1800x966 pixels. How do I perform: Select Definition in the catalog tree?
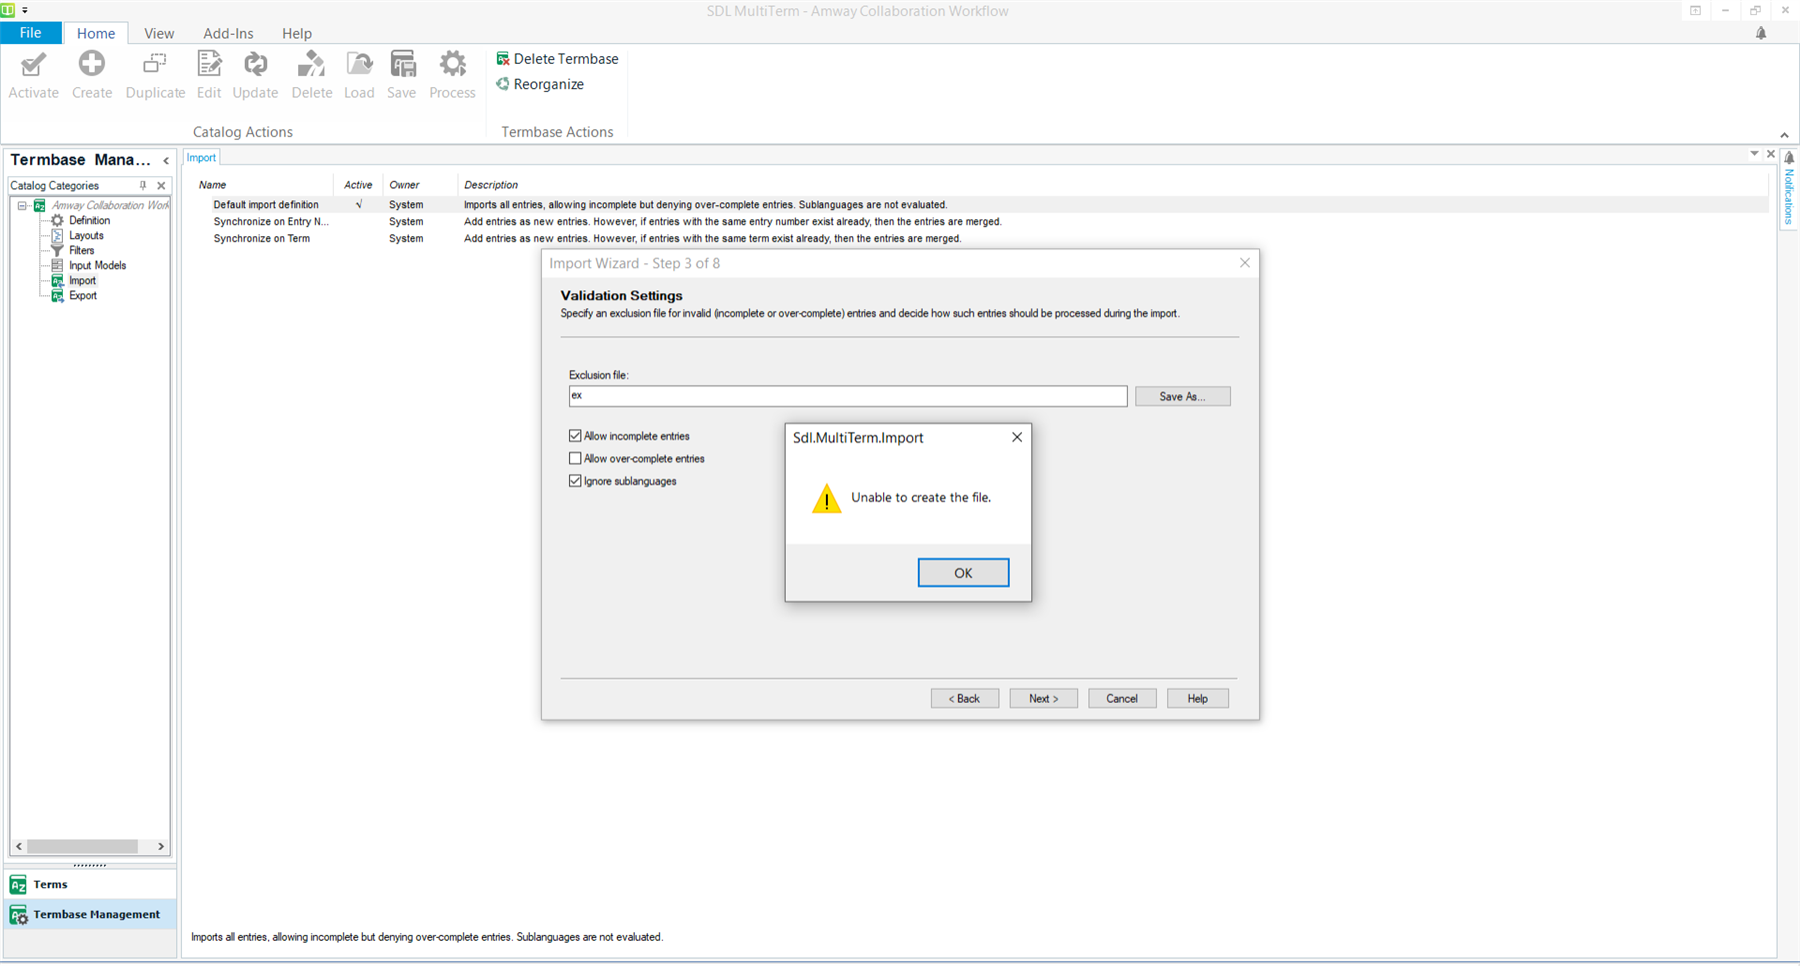click(x=89, y=221)
